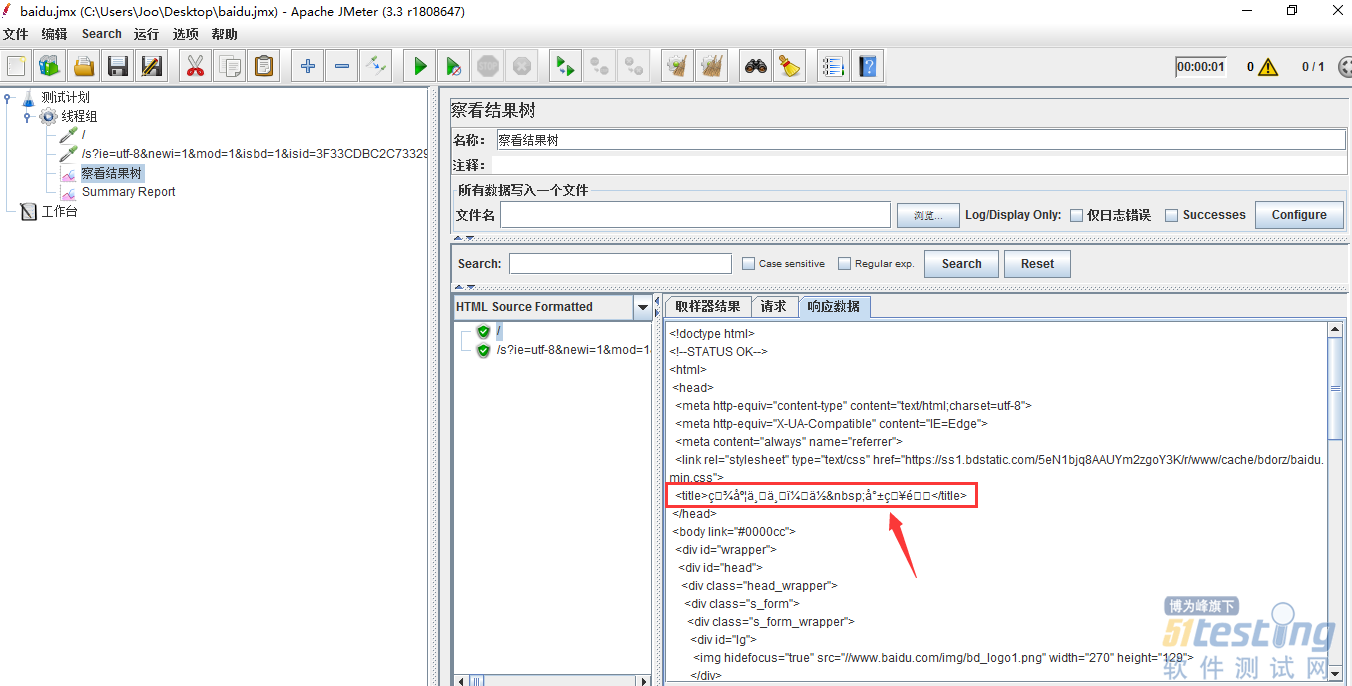Tick the Case sensitive checkbox
The height and width of the screenshot is (686, 1352).
pos(749,264)
